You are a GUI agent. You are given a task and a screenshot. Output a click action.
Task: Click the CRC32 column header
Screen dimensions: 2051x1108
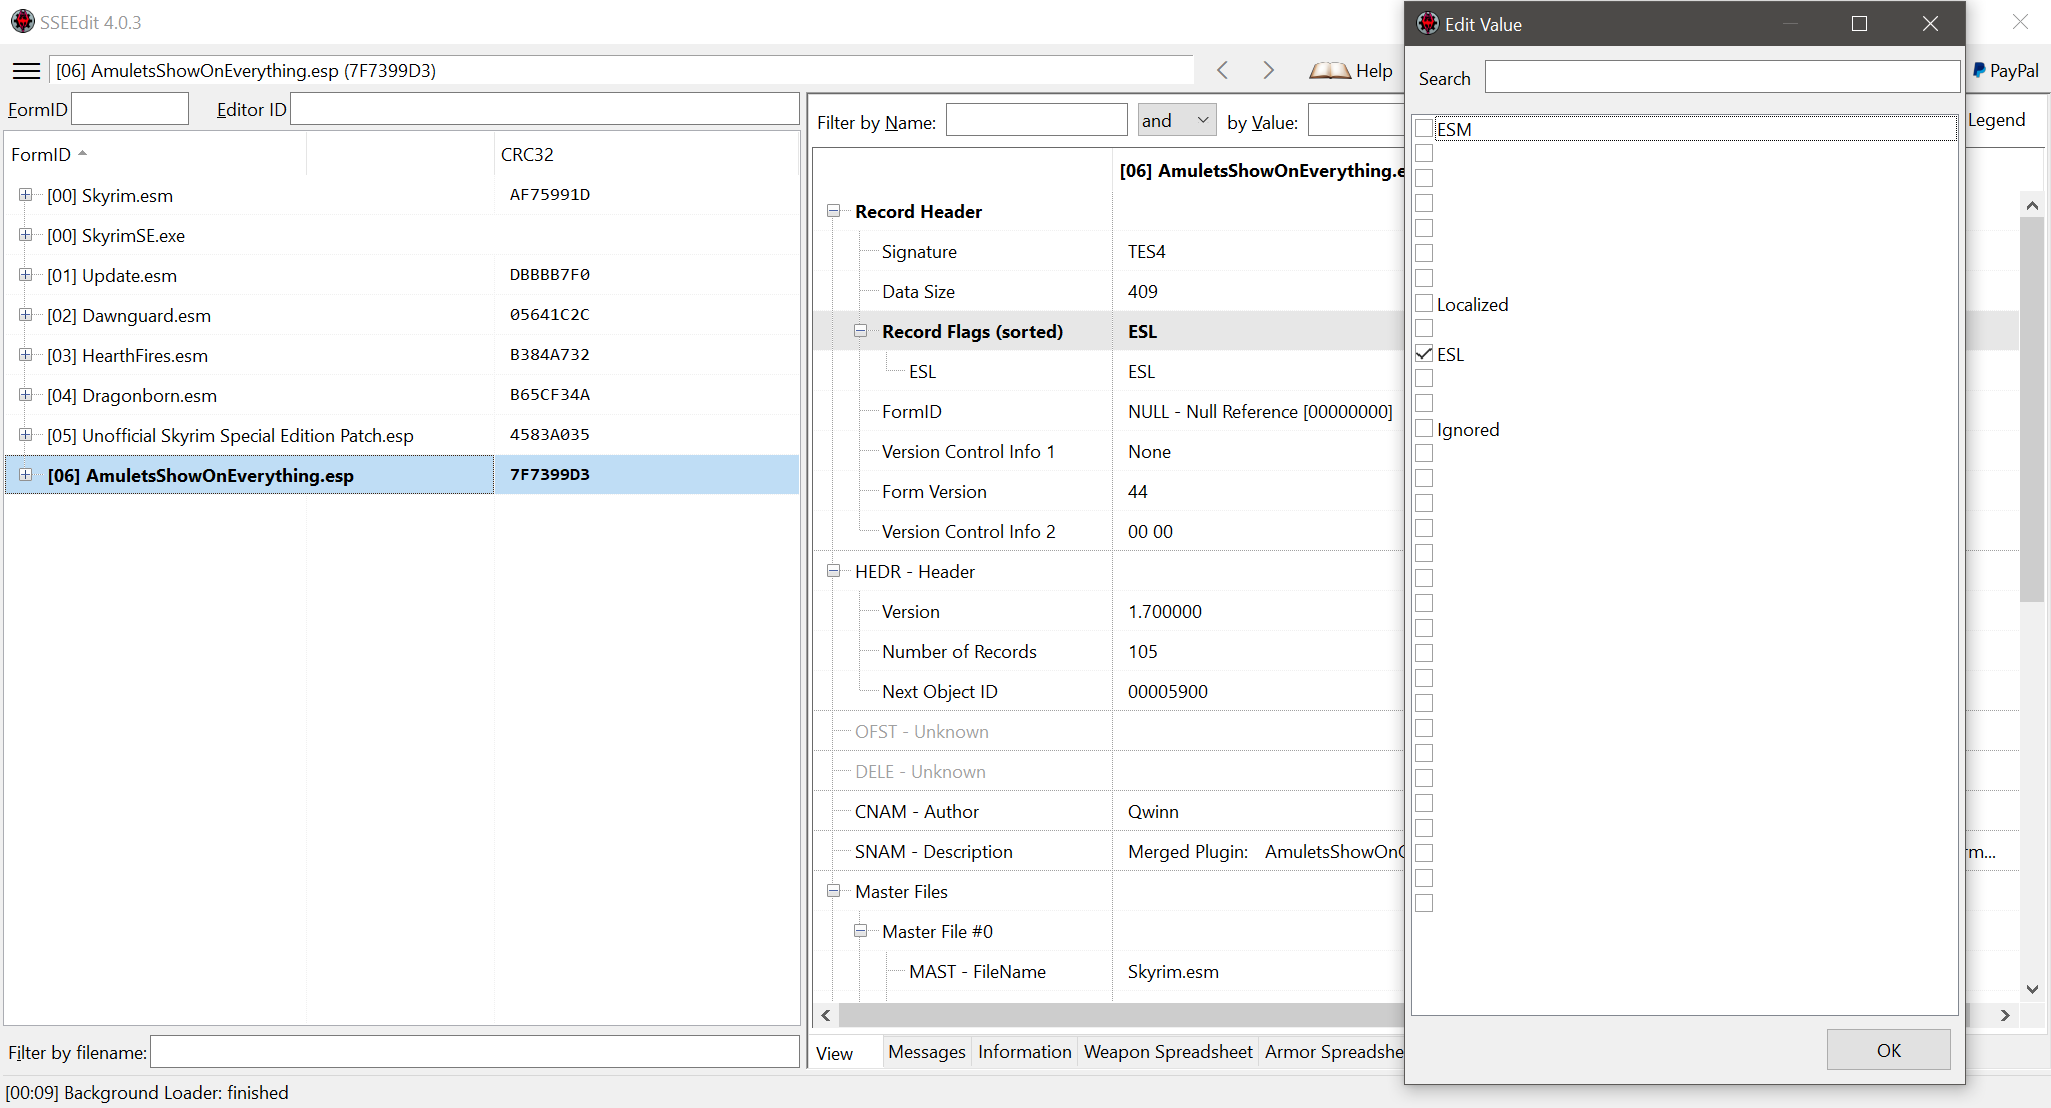tap(646, 154)
